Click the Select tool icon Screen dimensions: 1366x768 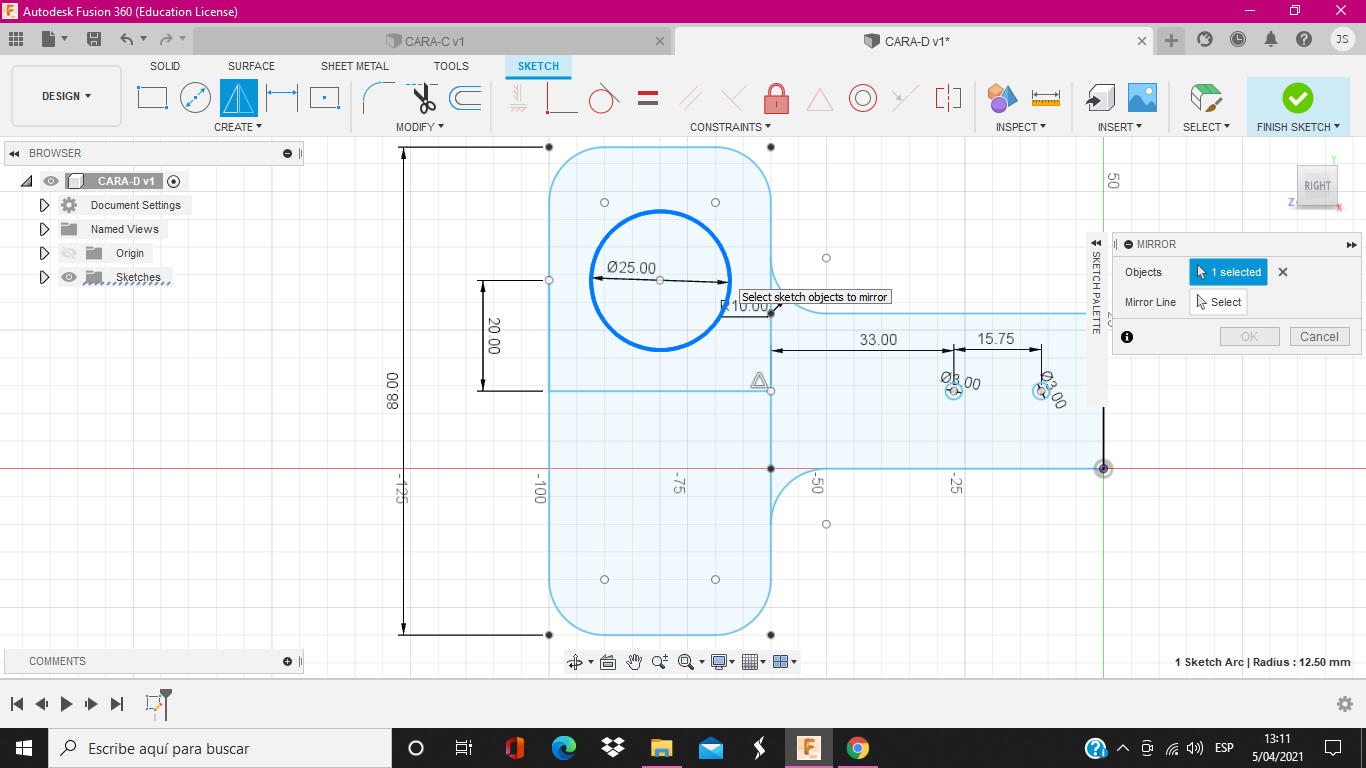1206,98
